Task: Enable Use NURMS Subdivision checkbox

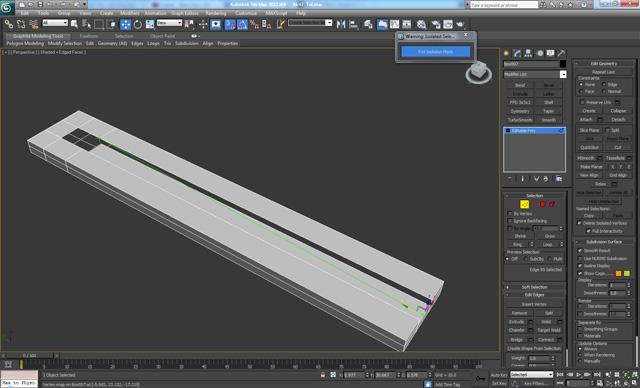Action: pyautogui.click(x=580, y=258)
